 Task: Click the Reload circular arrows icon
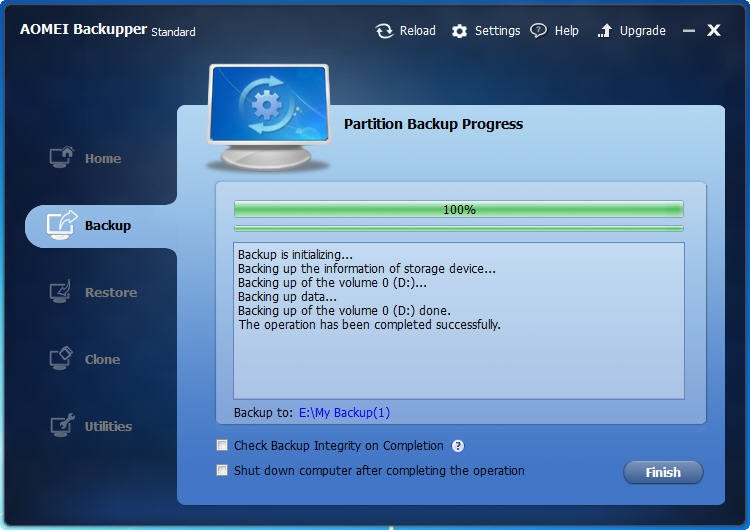[x=384, y=31]
